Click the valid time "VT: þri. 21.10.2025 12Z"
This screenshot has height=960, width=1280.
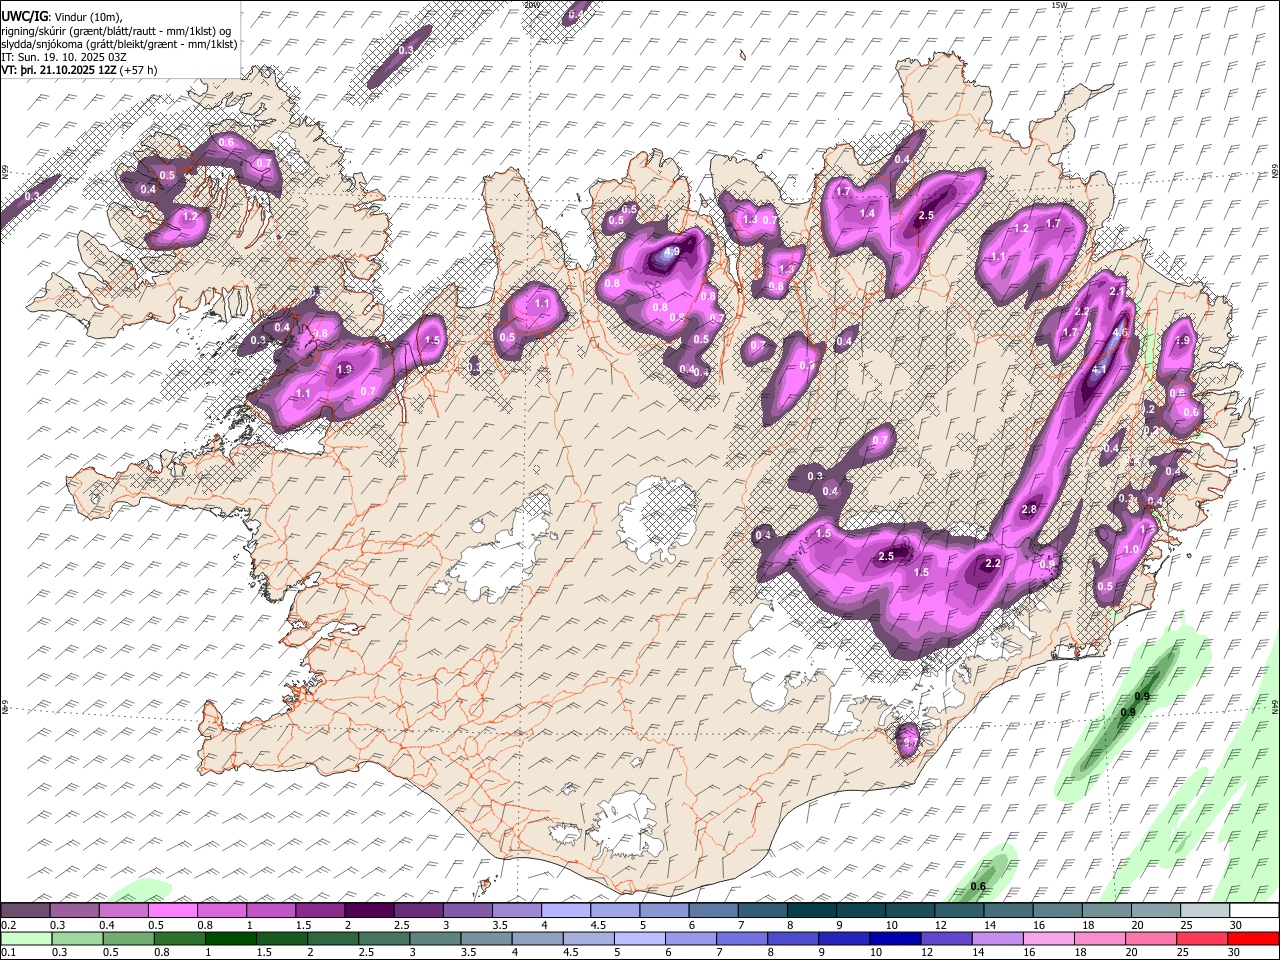(58, 70)
